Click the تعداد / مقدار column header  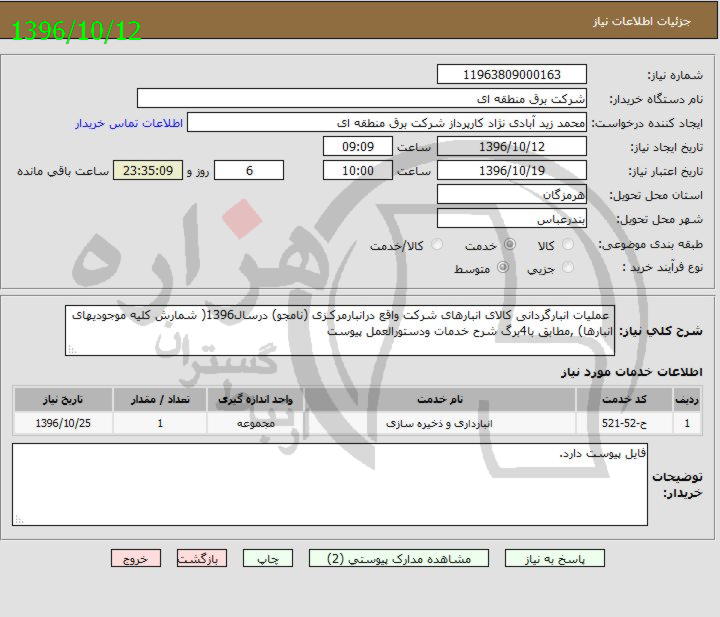(160, 399)
